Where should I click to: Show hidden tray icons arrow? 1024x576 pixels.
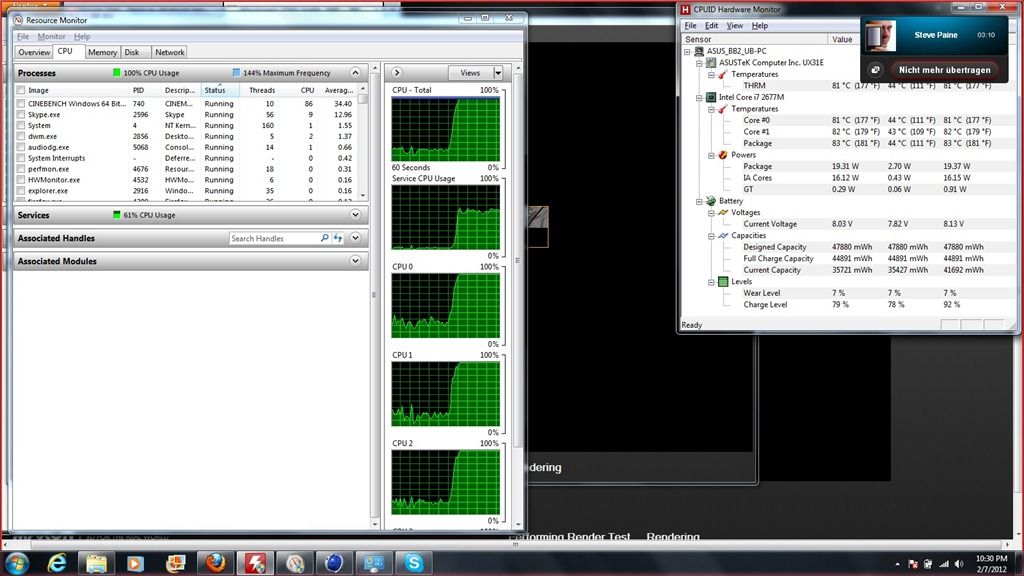point(897,564)
